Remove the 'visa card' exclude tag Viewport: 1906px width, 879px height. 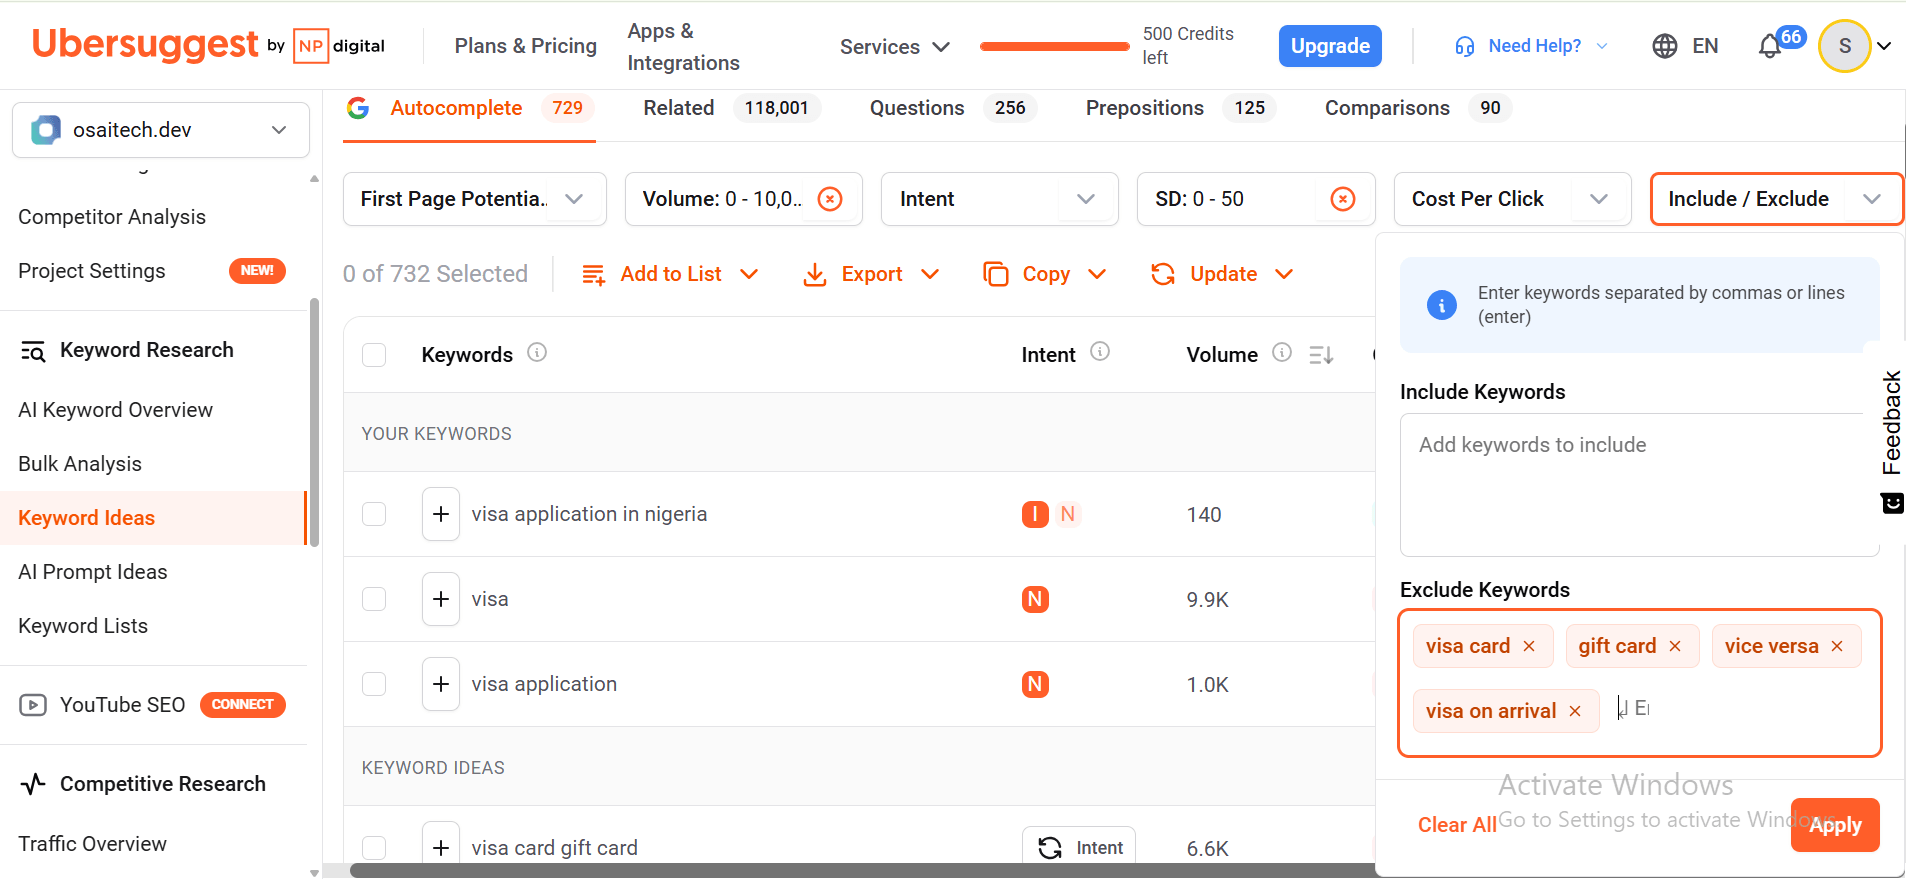tap(1529, 646)
